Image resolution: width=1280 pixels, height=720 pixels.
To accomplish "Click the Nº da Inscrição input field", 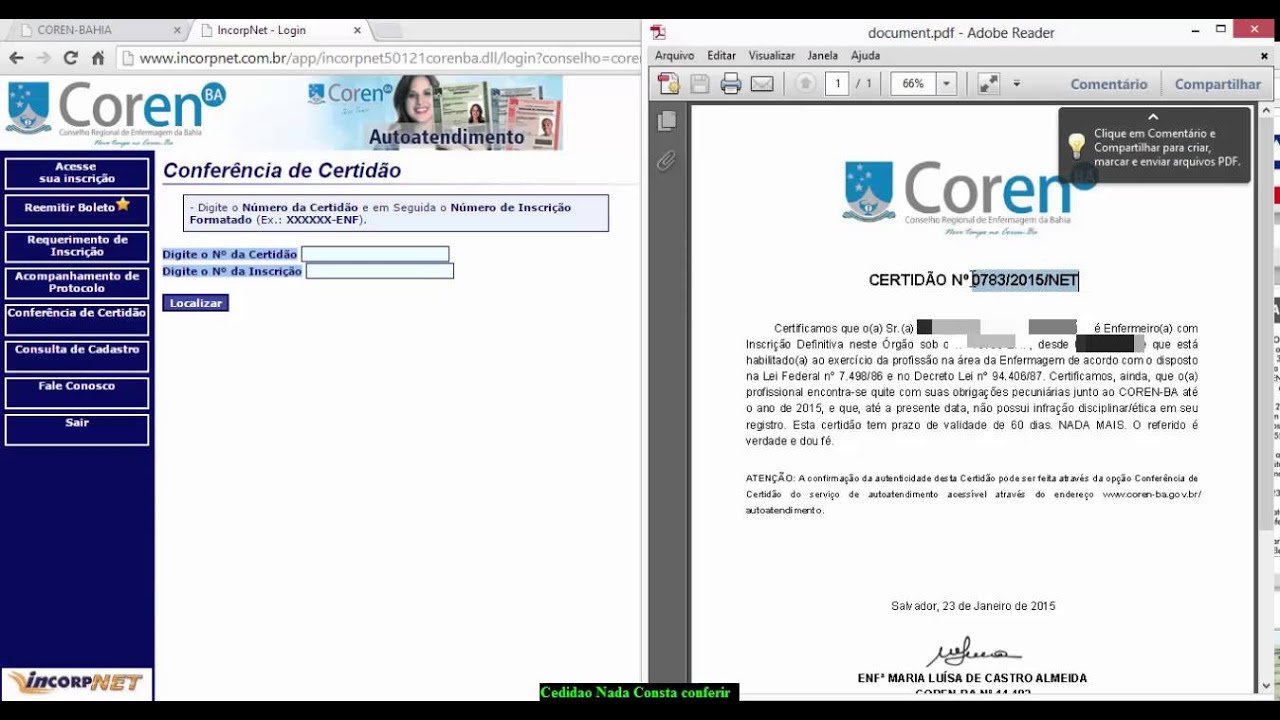I will click(380, 271).
